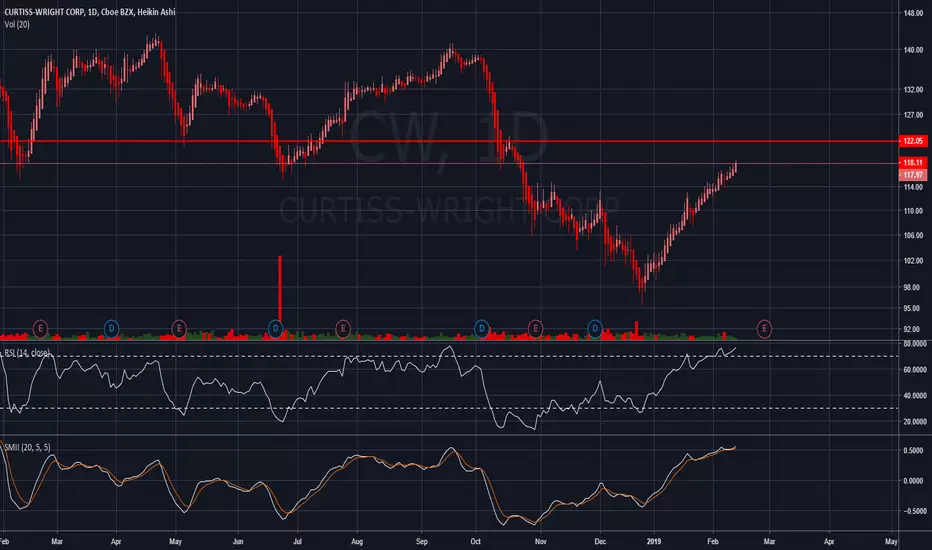Click the 95.00 price axis value
The height and width of the screenshot is (550, 932).
tap(913, 309)
